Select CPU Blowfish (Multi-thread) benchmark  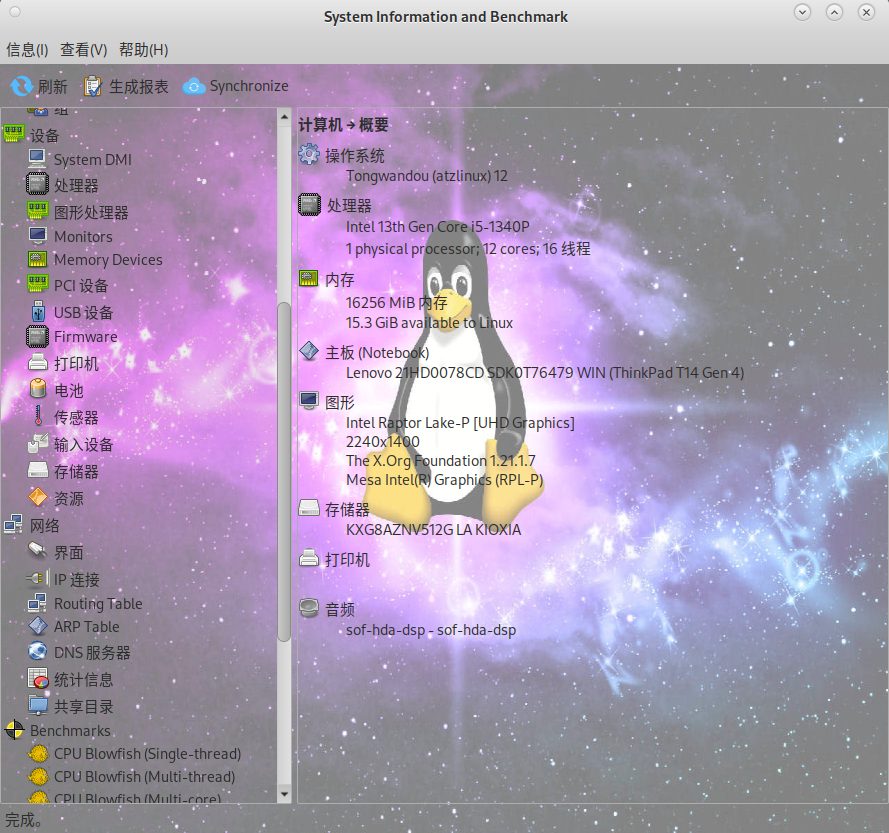[x=145, y=777]
